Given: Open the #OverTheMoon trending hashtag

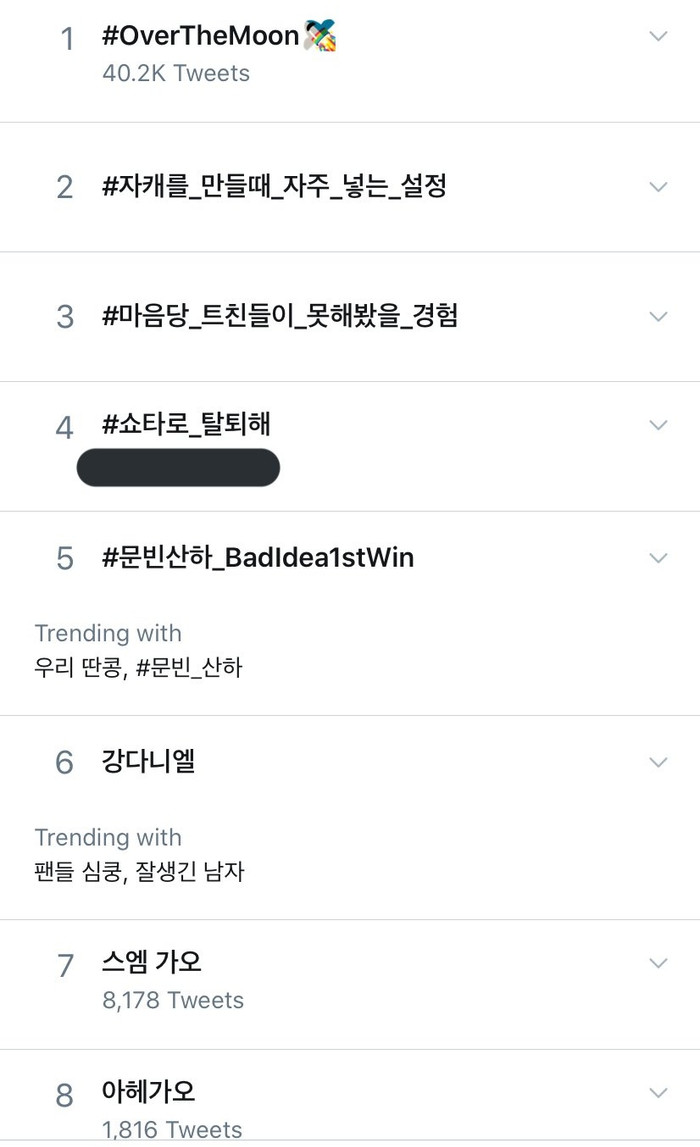Looking at the screenshot, I should [x=200, y=37].
